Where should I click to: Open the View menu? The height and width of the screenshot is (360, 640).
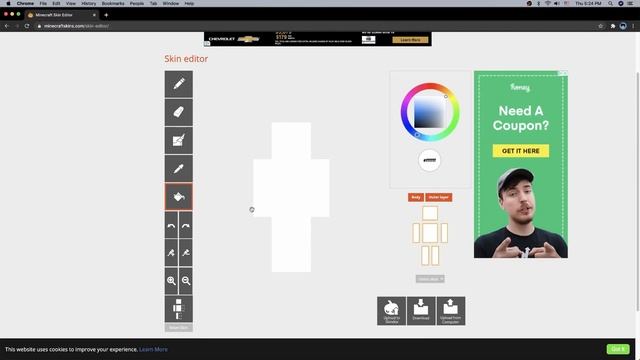pos(71,3)
